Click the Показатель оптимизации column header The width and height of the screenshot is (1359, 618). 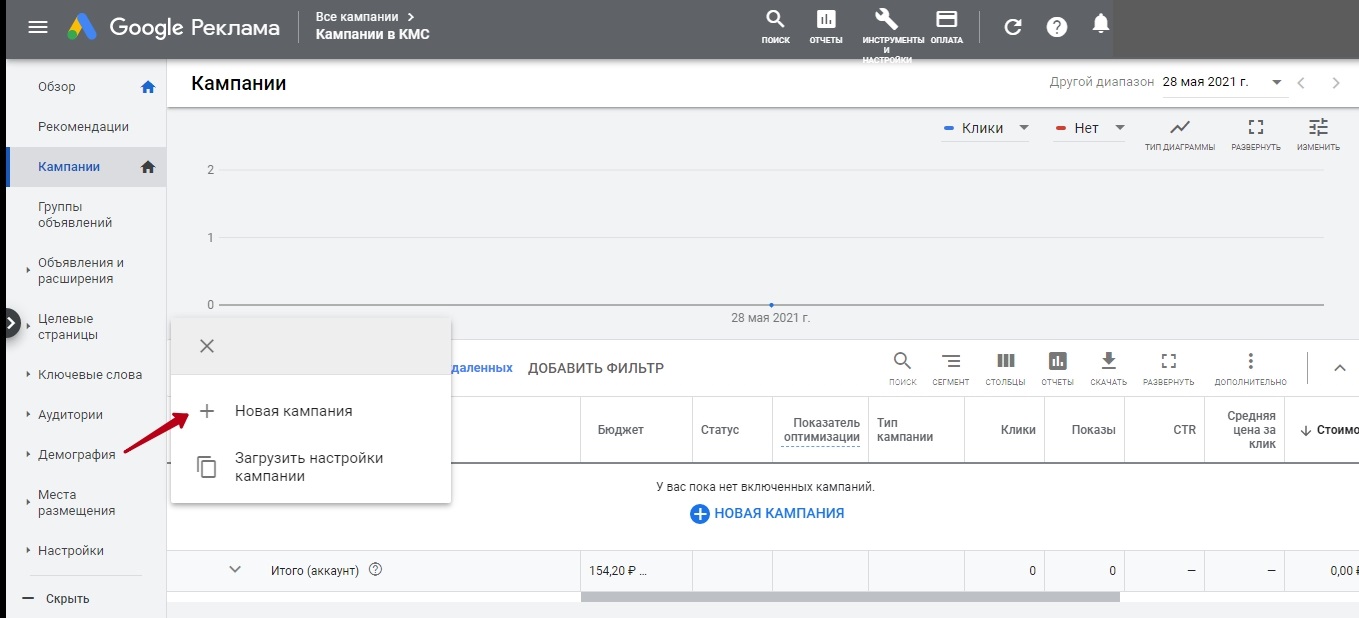821,430
